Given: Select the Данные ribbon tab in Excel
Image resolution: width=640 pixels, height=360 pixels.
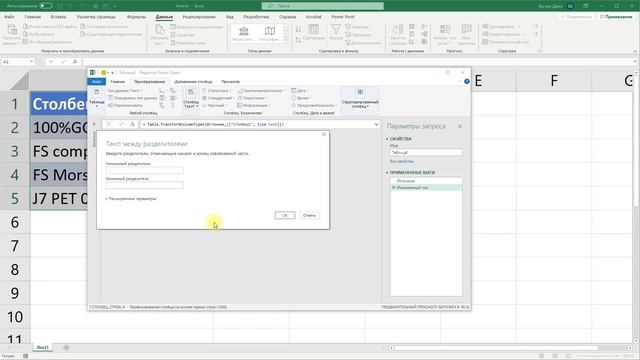Looking at the screenshot, I should pyautogui.click(x=164, y=17).
